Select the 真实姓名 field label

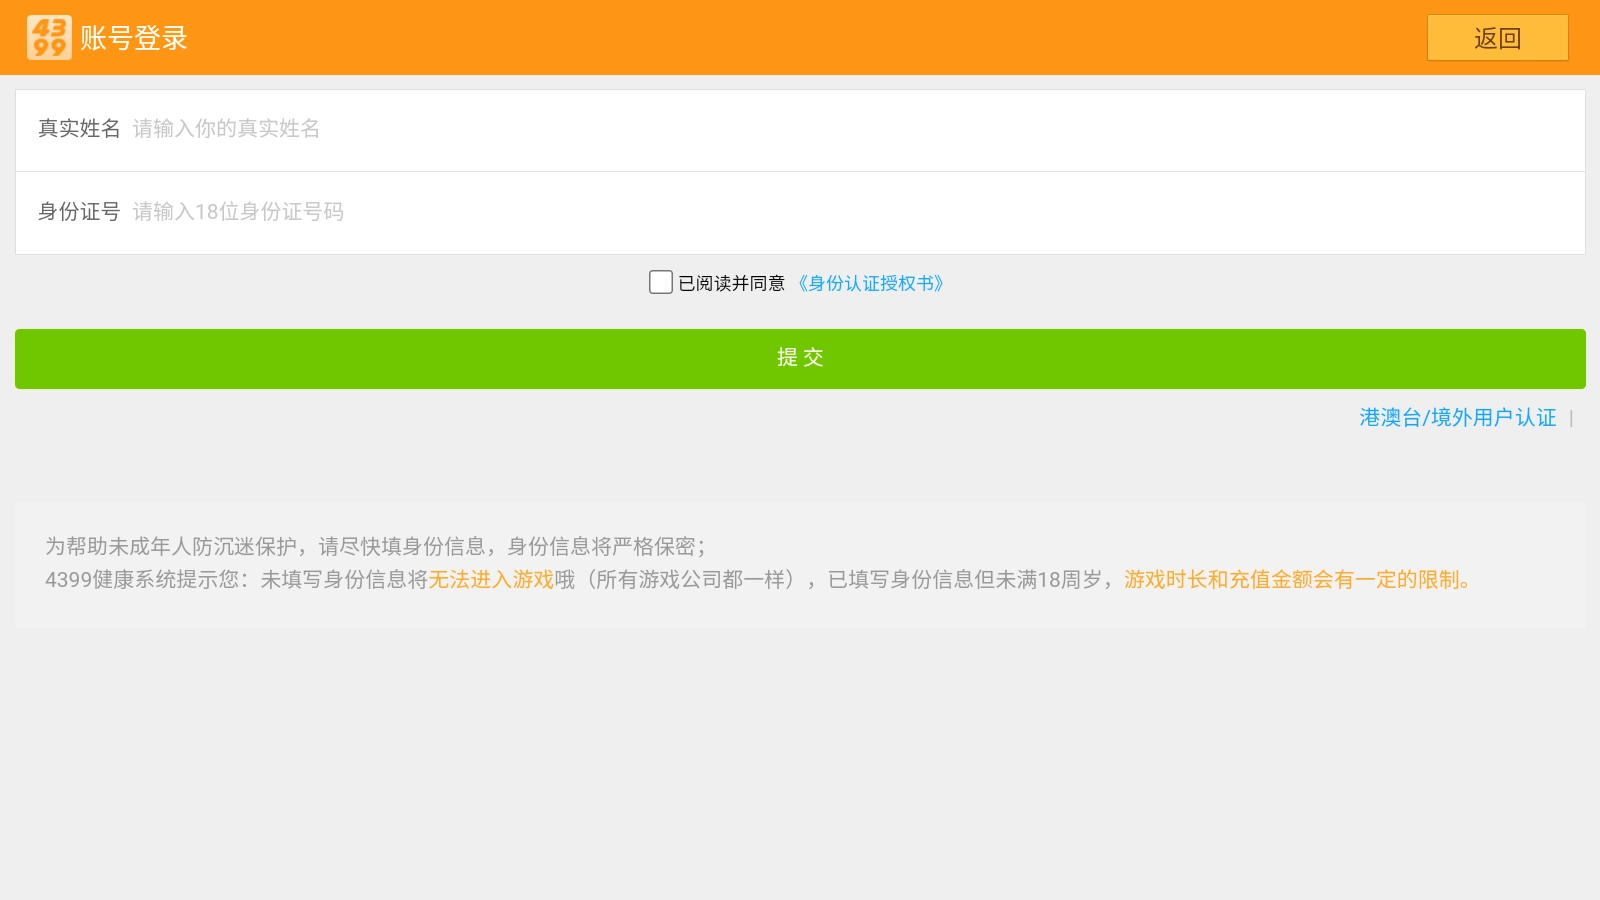coord(79,129)
